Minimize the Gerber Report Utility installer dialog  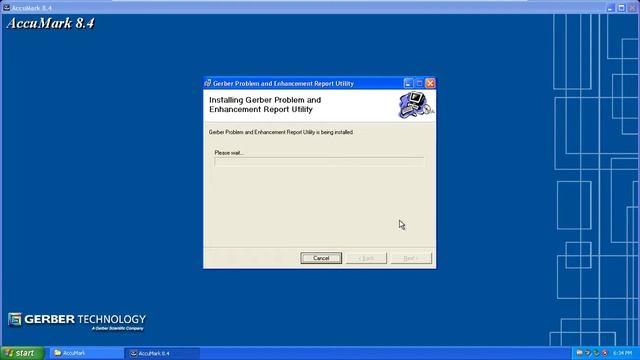click(x=408, y=83)
